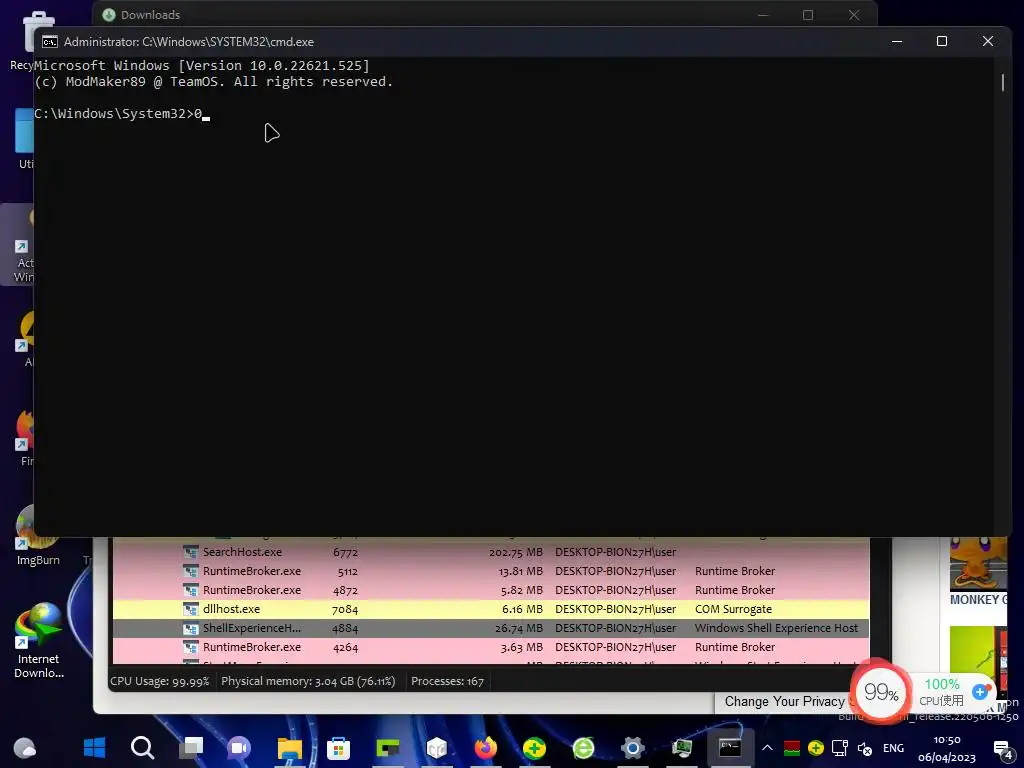The width and height of the screenshot is (1024, 768).
Task: Select the SearchHost.exe process row
Action: [x=490, y=552]
